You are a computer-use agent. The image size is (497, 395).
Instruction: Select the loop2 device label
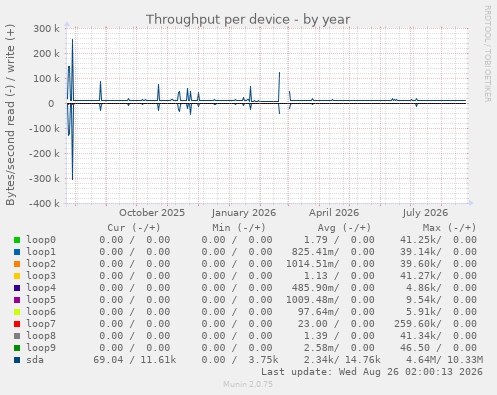(x=41, y=264)
